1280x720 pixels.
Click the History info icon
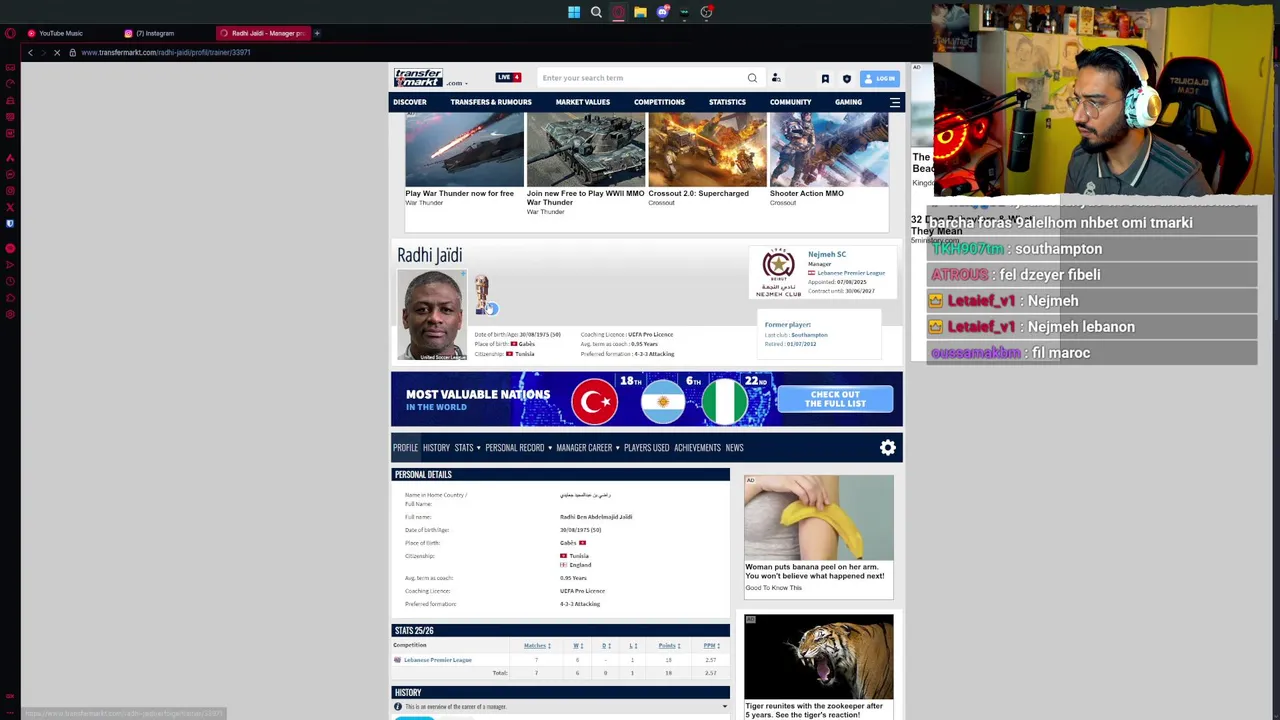click(398, 707)
